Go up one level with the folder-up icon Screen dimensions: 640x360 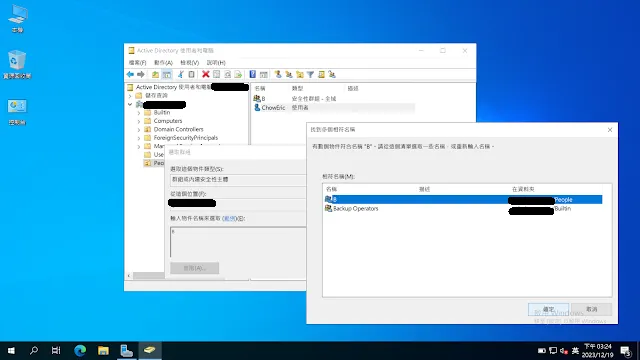(x=156, y=74)
